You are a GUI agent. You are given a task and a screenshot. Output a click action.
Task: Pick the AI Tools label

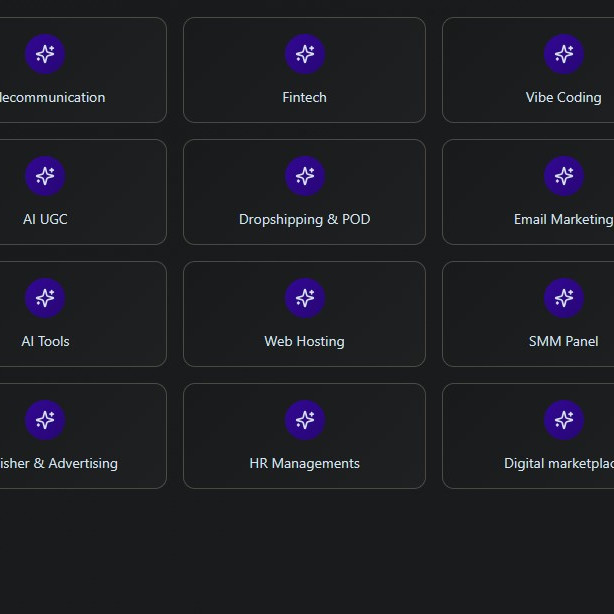45,342
